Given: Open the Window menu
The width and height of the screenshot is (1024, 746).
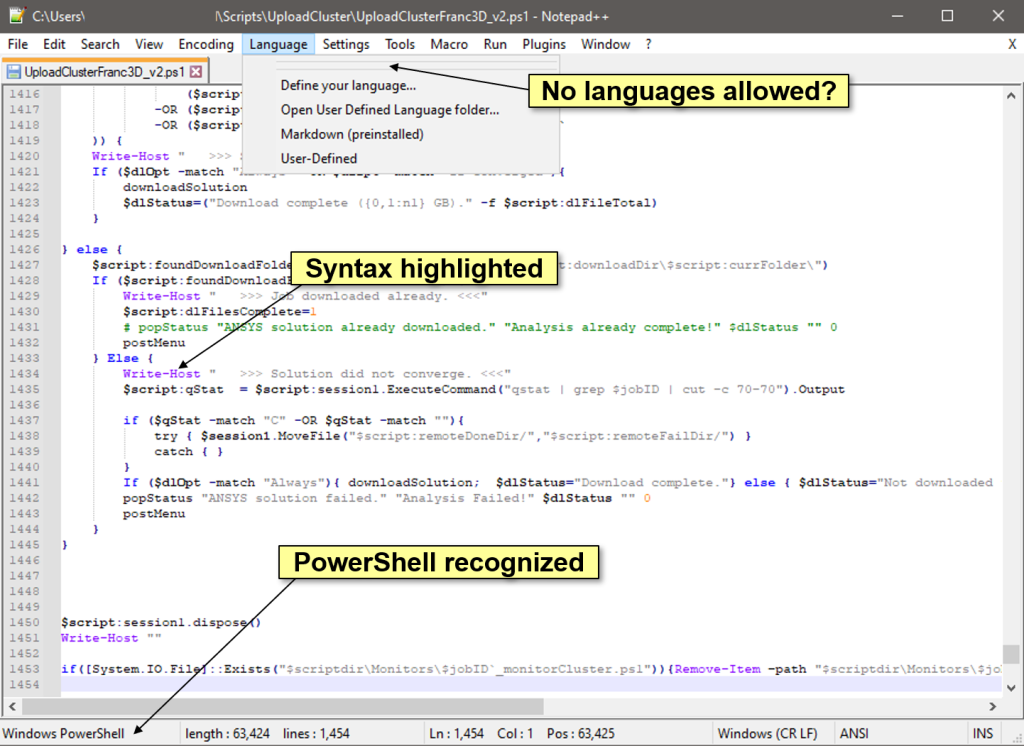Looking at the screenshot, I should pos(605,44).
